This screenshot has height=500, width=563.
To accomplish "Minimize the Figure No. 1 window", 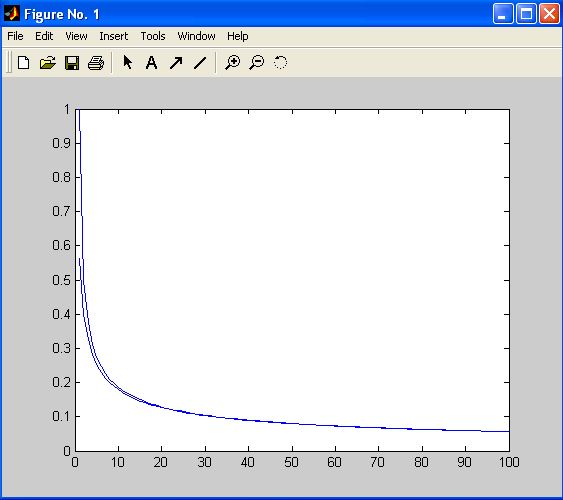I will tap(503, 14).
